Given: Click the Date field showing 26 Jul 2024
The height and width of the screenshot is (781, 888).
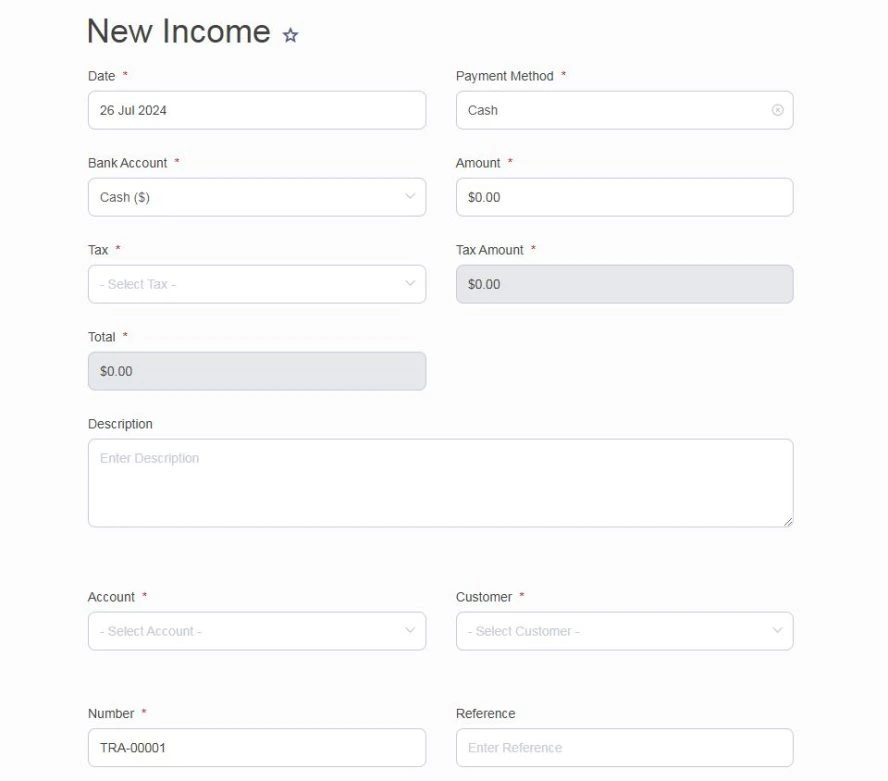Looking at the screenshot, I should [x=256, y=110].
